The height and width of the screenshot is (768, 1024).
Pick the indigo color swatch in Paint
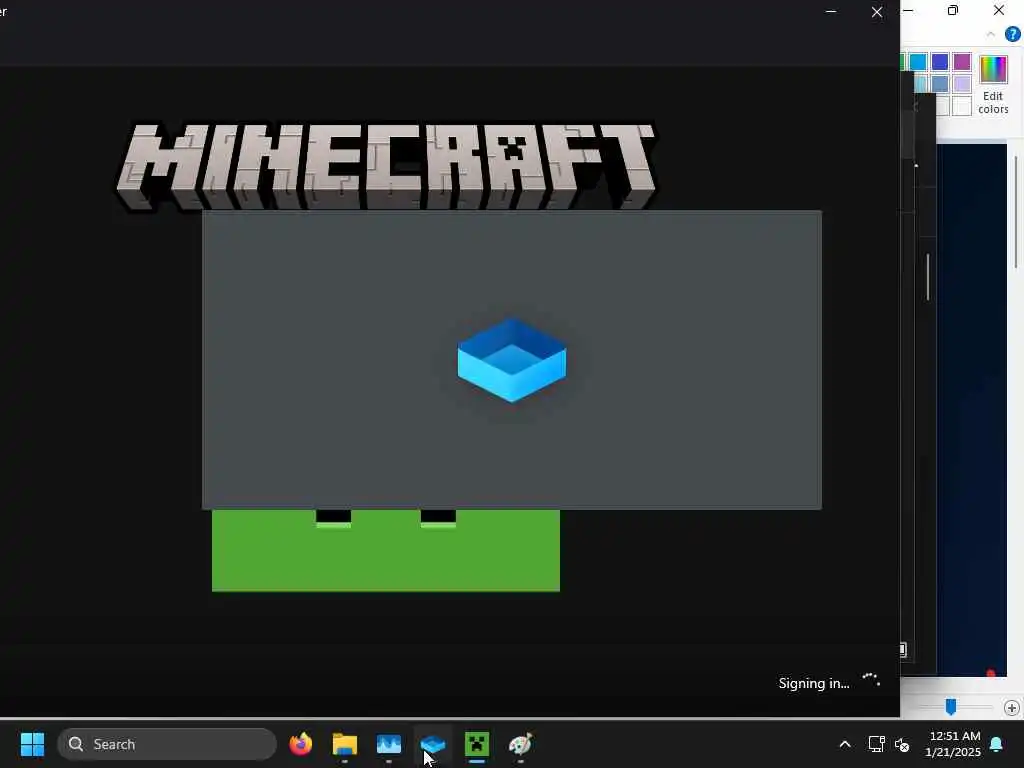(x=940, y=62)
